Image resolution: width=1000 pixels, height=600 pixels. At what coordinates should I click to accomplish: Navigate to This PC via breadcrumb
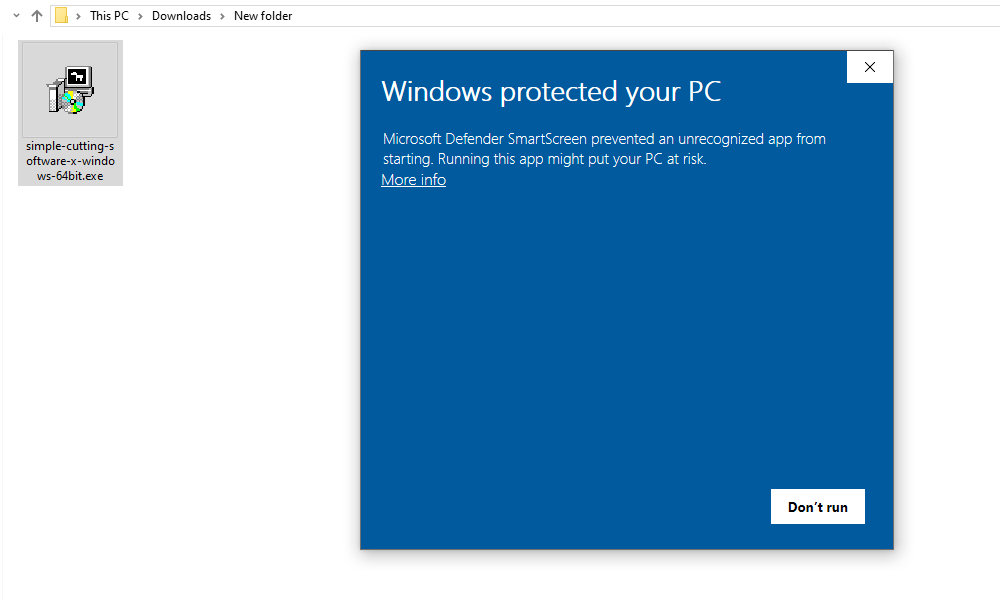(x=108, y=15)
